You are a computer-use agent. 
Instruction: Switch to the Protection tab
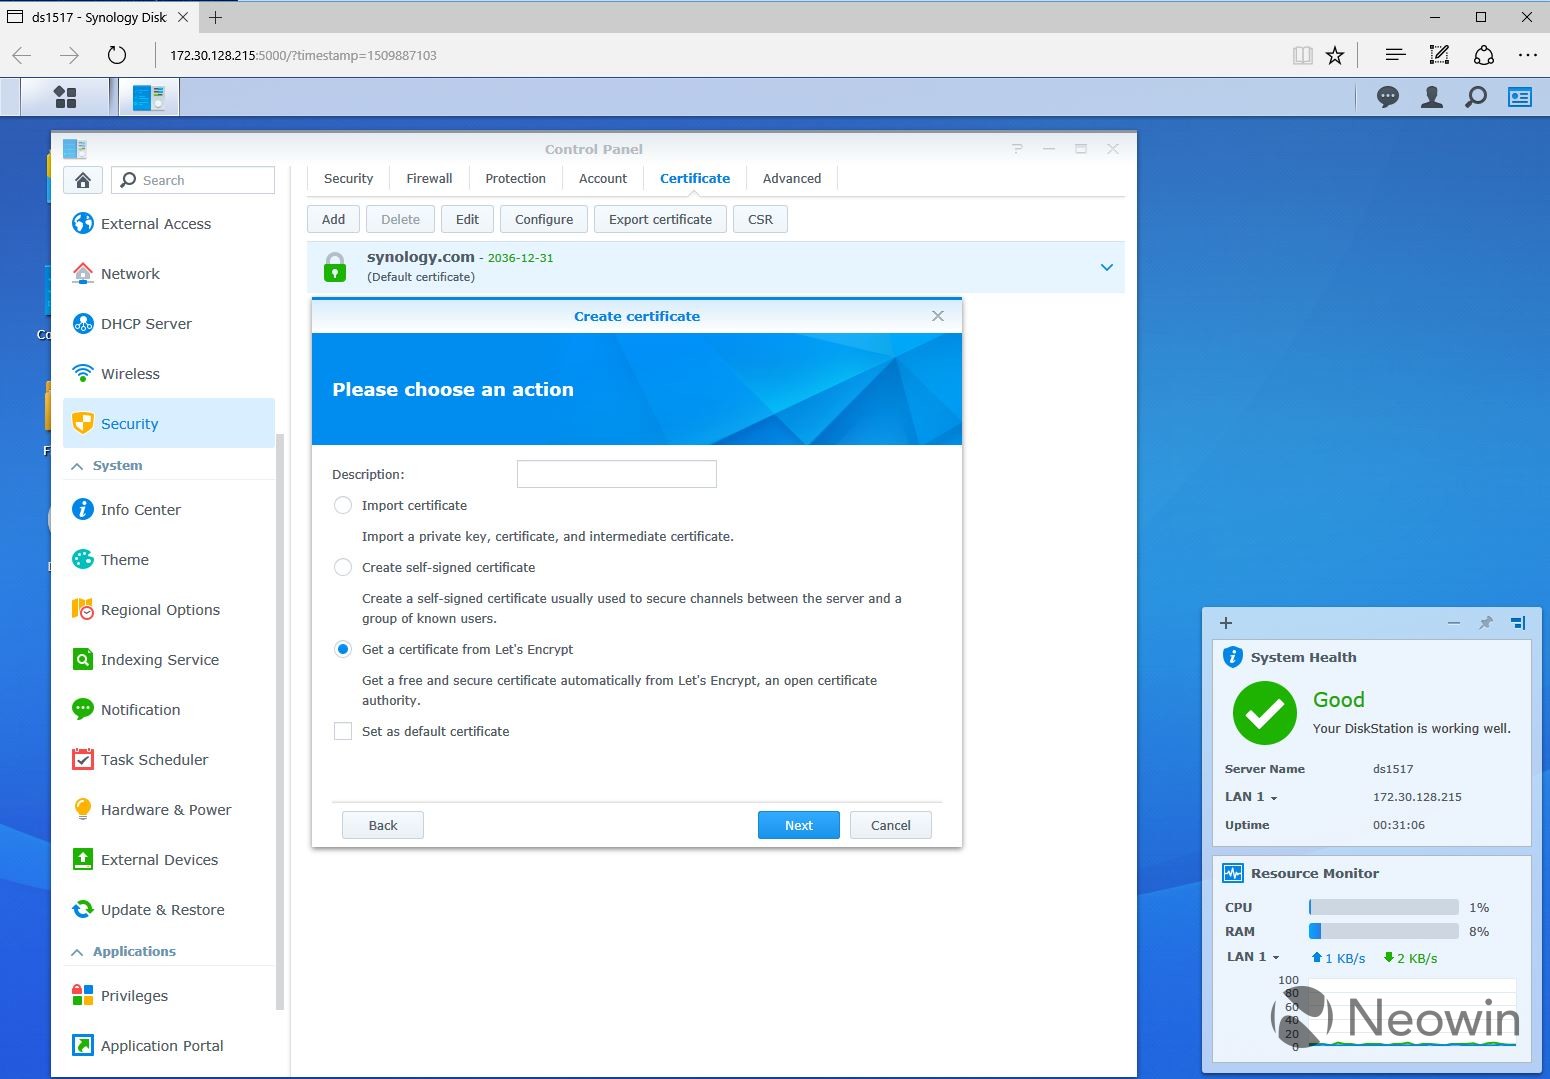click(x=515, y=178)
